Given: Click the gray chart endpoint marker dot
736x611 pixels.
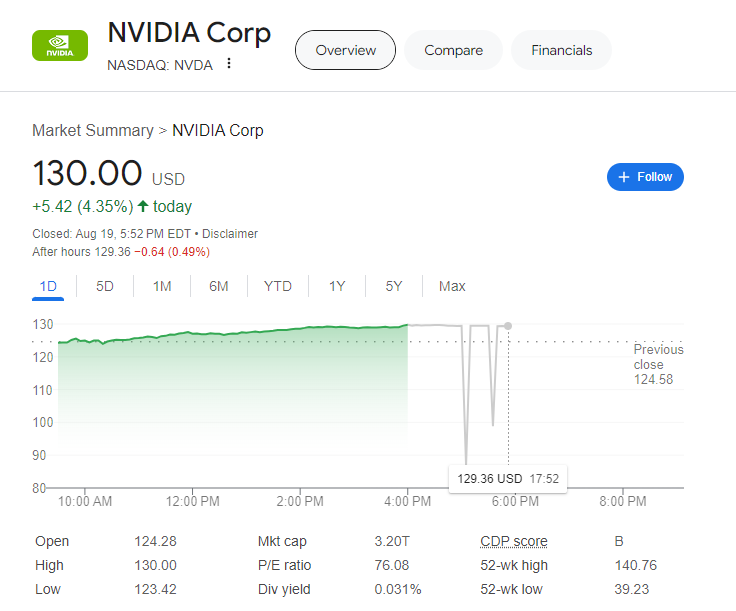Looking at the screenshot, I should click(508, 326).
